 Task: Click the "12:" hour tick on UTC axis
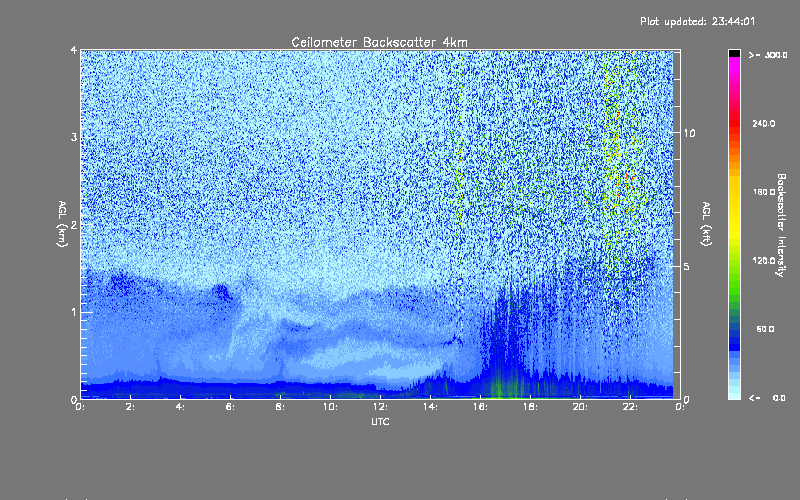[380, 407]
